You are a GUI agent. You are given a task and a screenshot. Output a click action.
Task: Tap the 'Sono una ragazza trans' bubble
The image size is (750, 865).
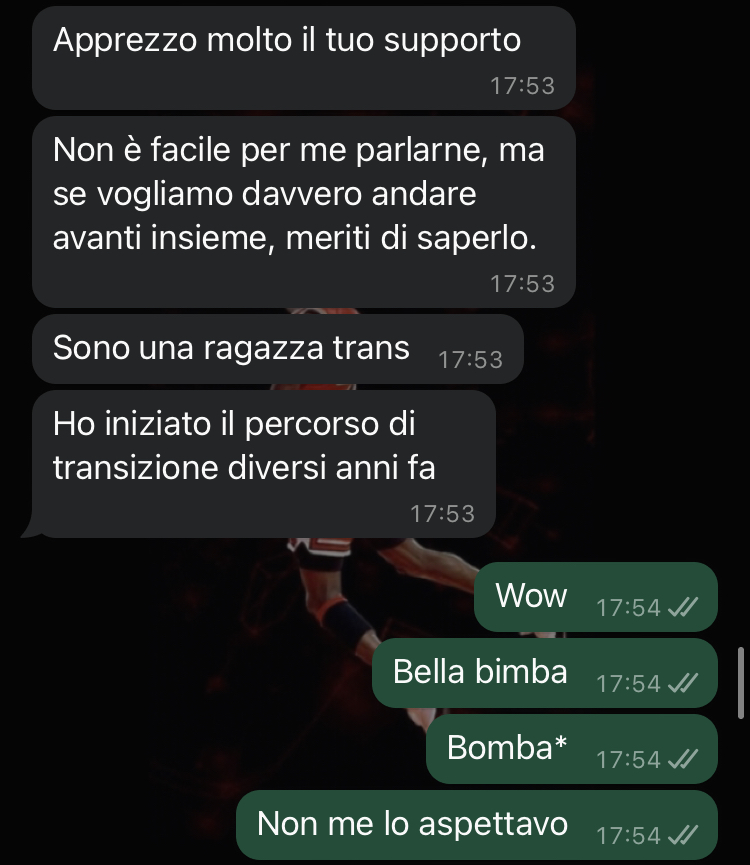[x=277, y=349]
